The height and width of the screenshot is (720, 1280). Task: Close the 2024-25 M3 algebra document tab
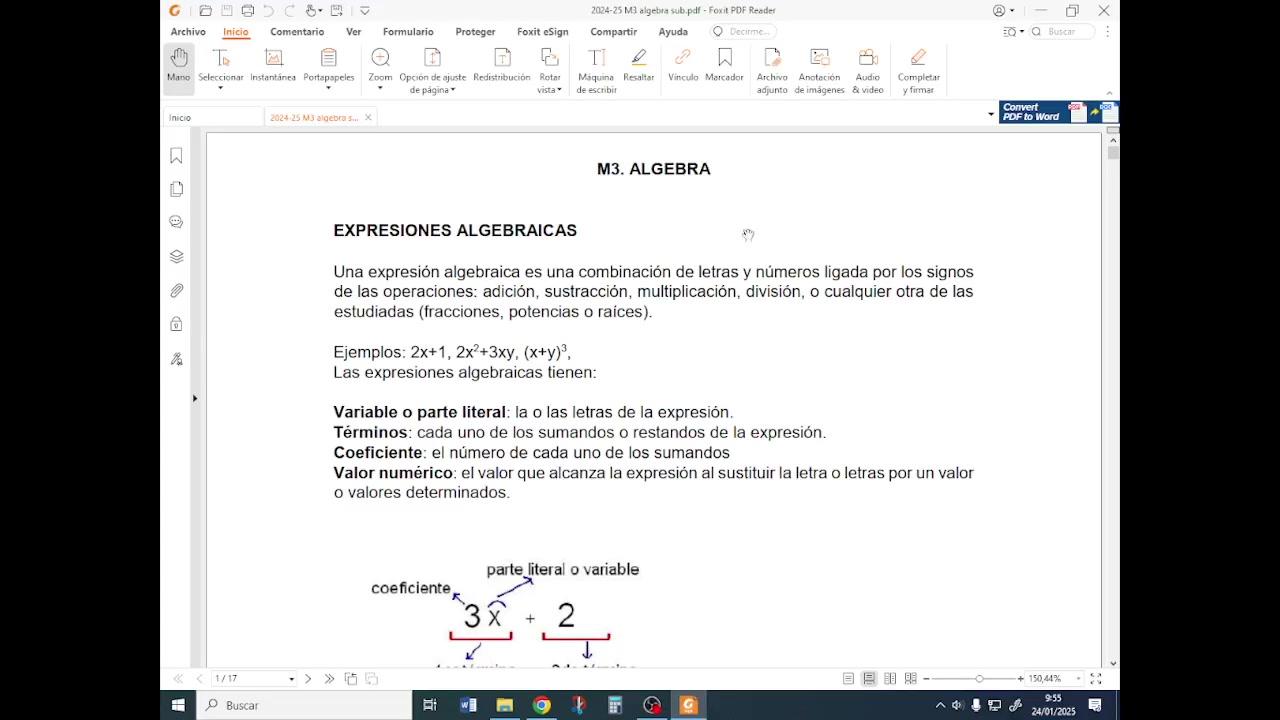[x=368, y=117]
